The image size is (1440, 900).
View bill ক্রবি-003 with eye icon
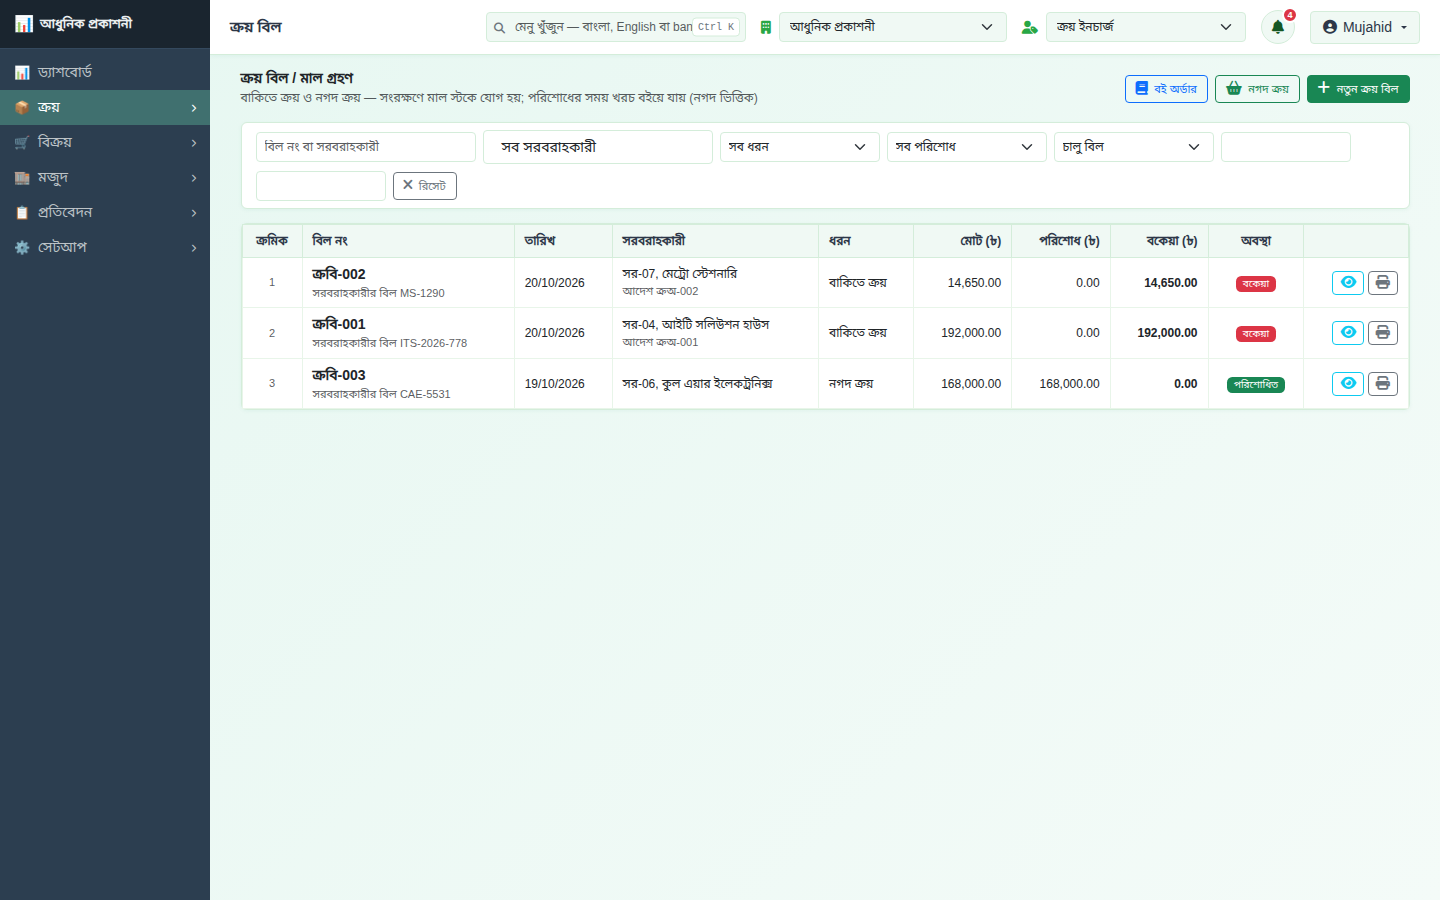(x=1348, y=384)
